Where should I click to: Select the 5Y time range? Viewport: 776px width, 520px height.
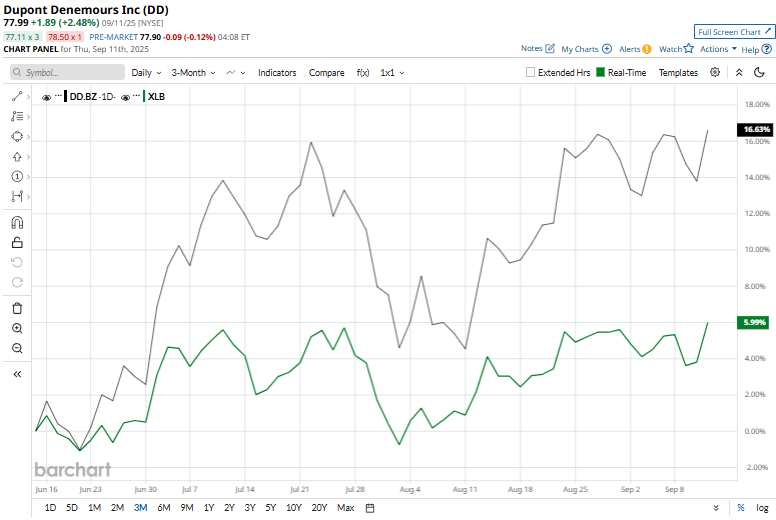point(270,508)
